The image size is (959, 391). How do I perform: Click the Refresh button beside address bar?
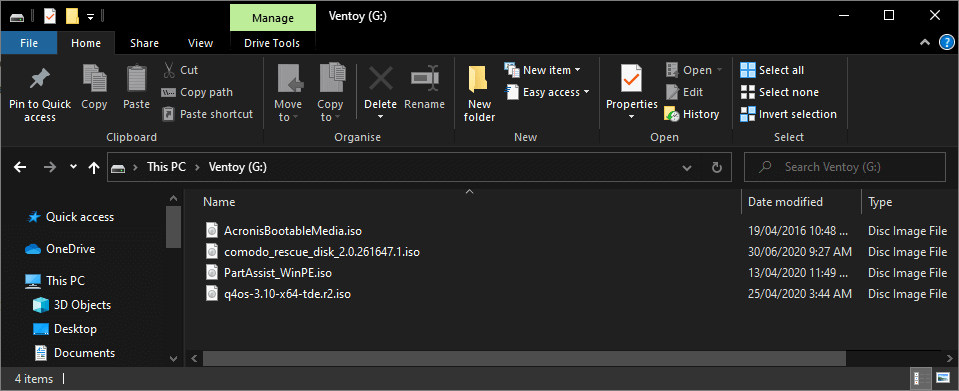click(x=717, y=167)
